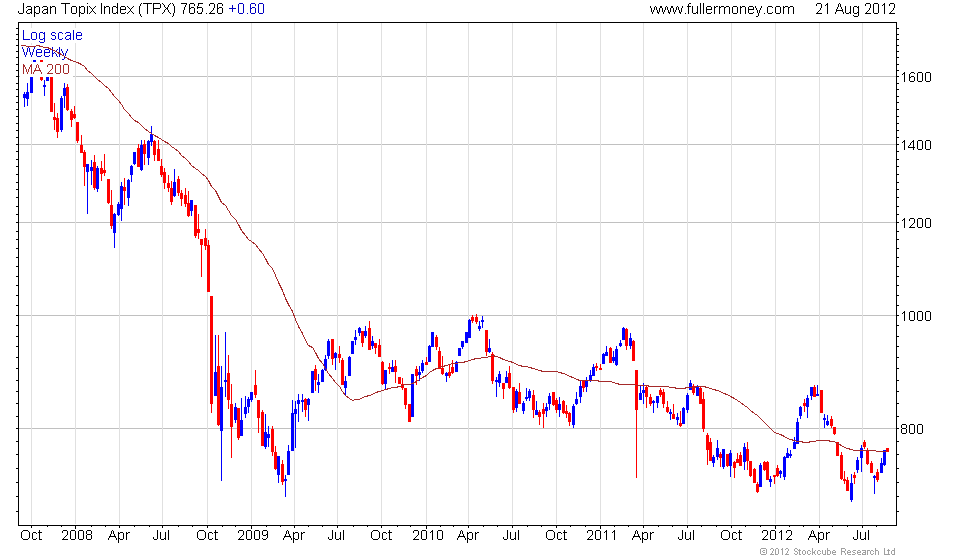
Task: Click the 'Log scale' label
Action: click(x=52, y=36)
